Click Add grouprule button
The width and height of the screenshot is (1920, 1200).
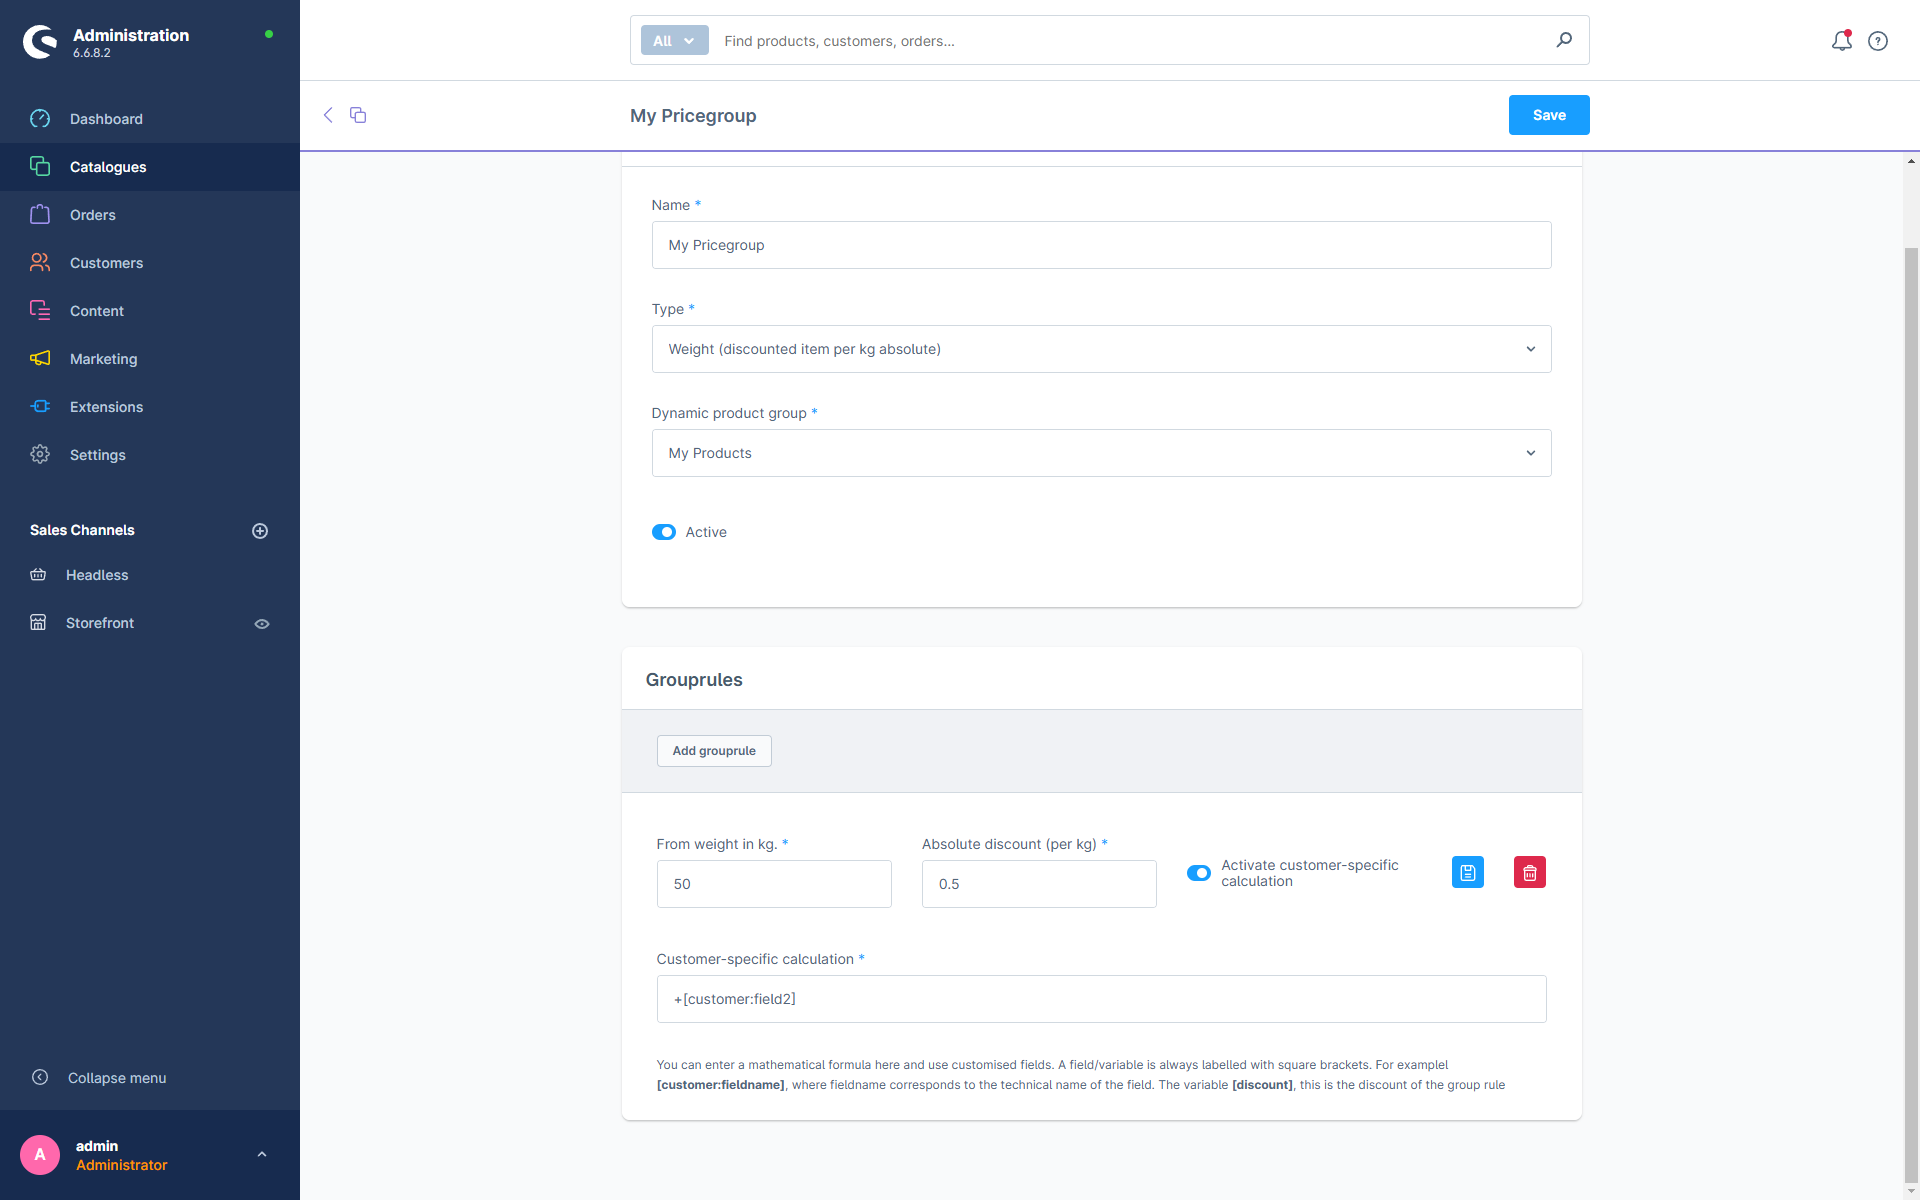(714, 751)
